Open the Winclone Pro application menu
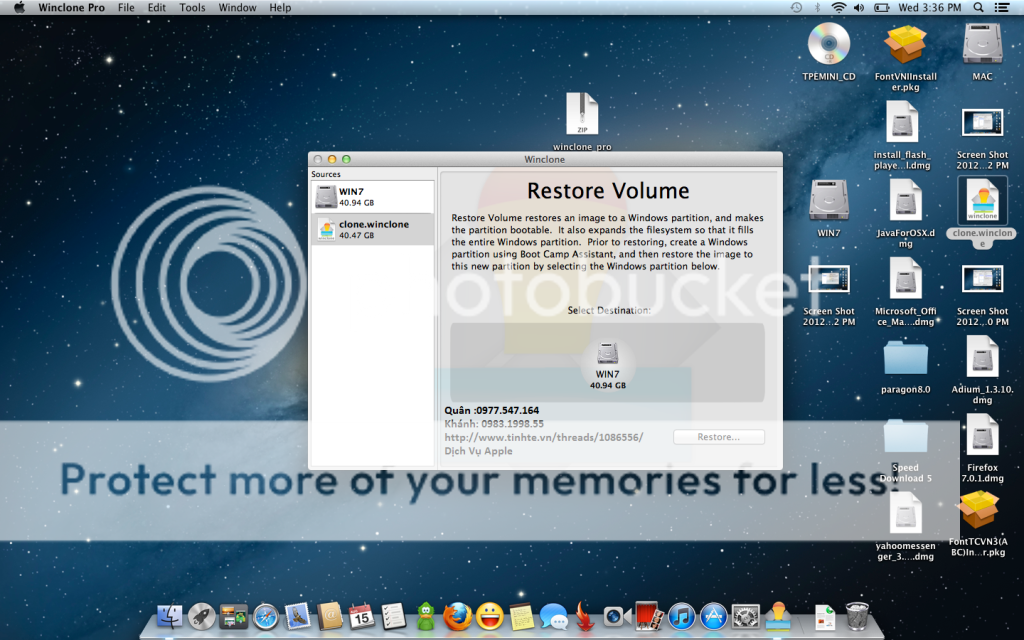This screenshot has width=1024, height=640. (71, 8)
